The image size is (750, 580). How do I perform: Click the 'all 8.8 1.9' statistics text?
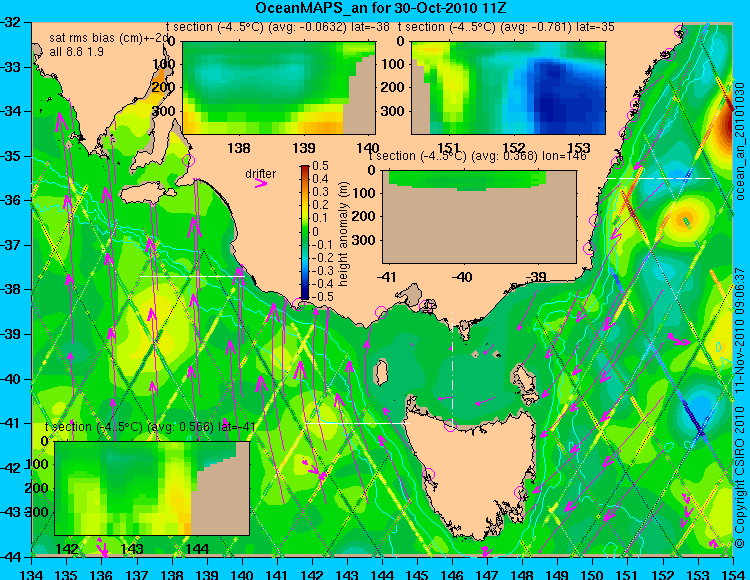click(77, 52)
